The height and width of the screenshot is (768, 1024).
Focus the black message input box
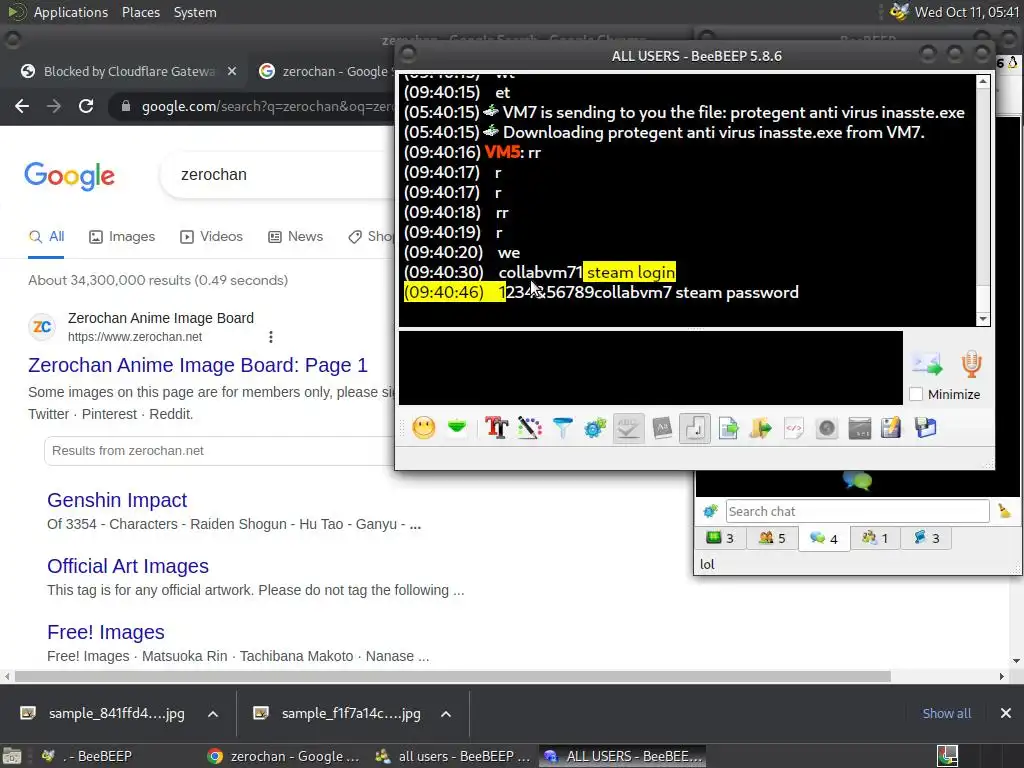click(650, 368)
